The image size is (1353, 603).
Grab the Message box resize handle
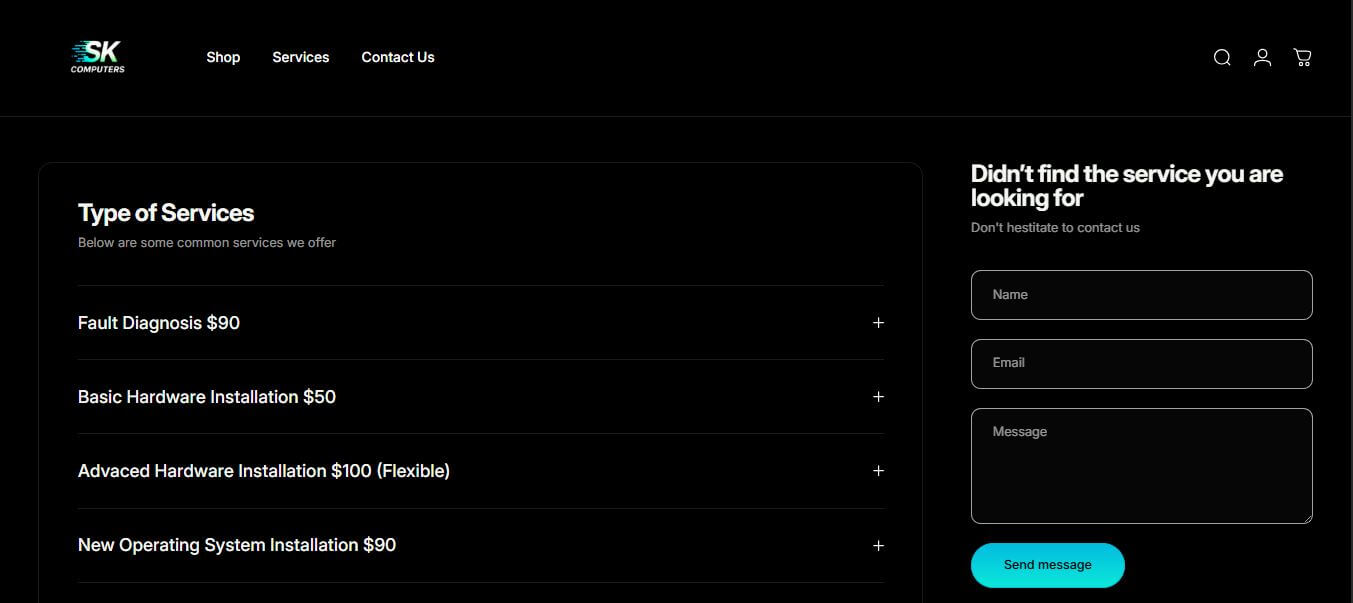point(1306,517)
